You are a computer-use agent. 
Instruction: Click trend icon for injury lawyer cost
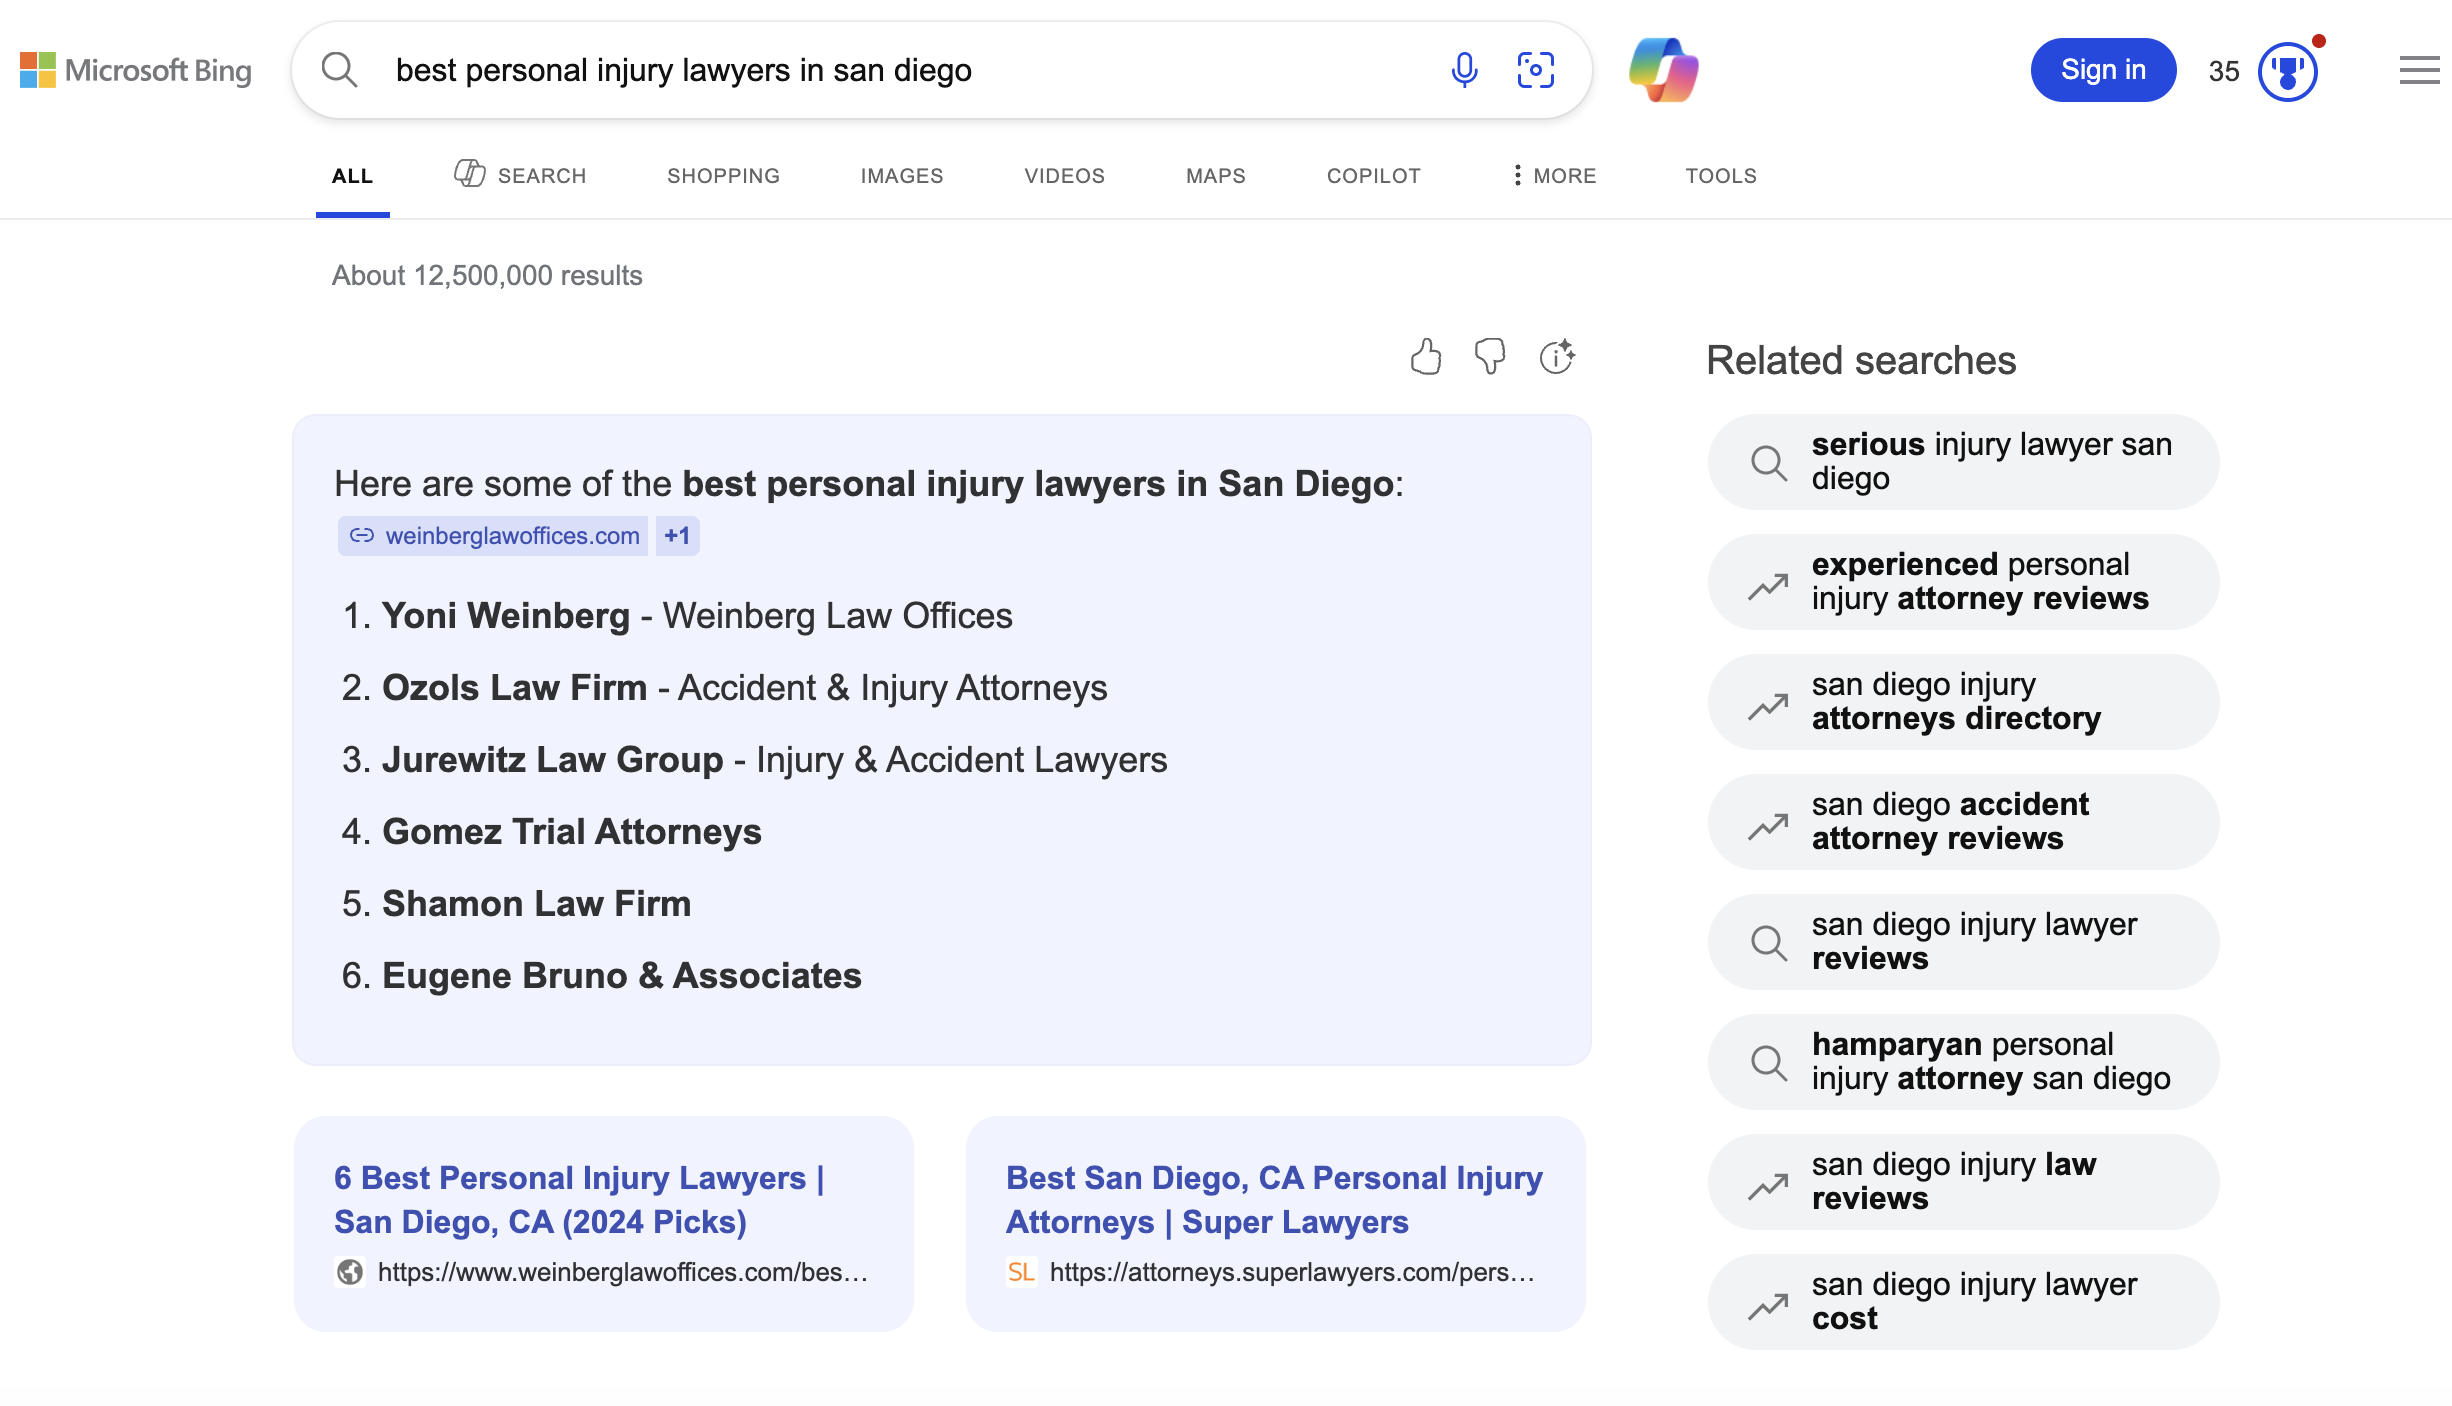coord(1768,1306)
